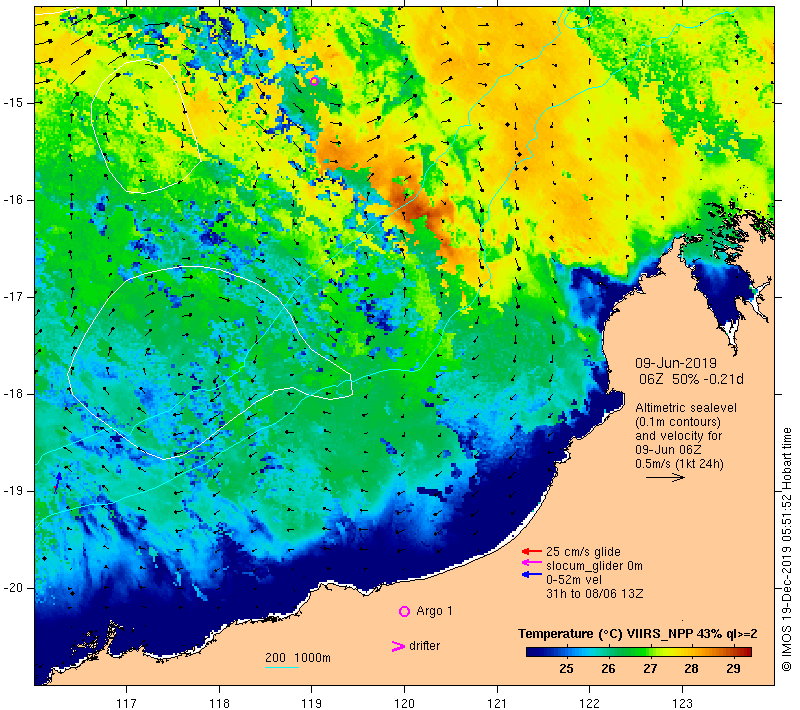Click the 25 label under the colorbar

[566, 669]
